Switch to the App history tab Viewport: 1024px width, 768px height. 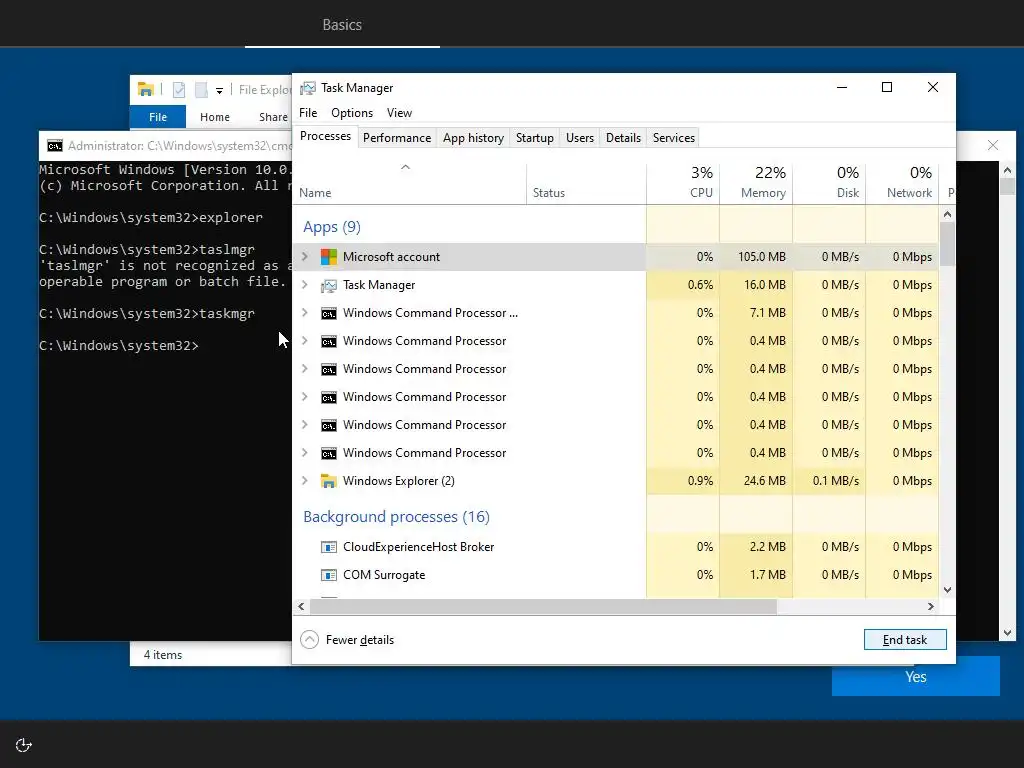tap(473, 138)
